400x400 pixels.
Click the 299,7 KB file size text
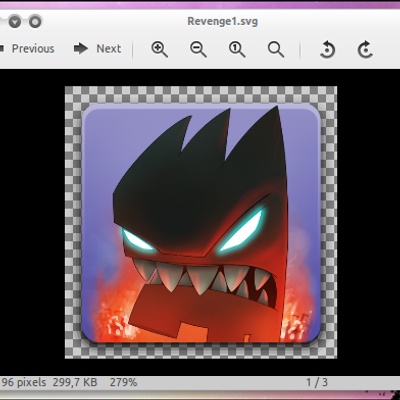(75, 382)
